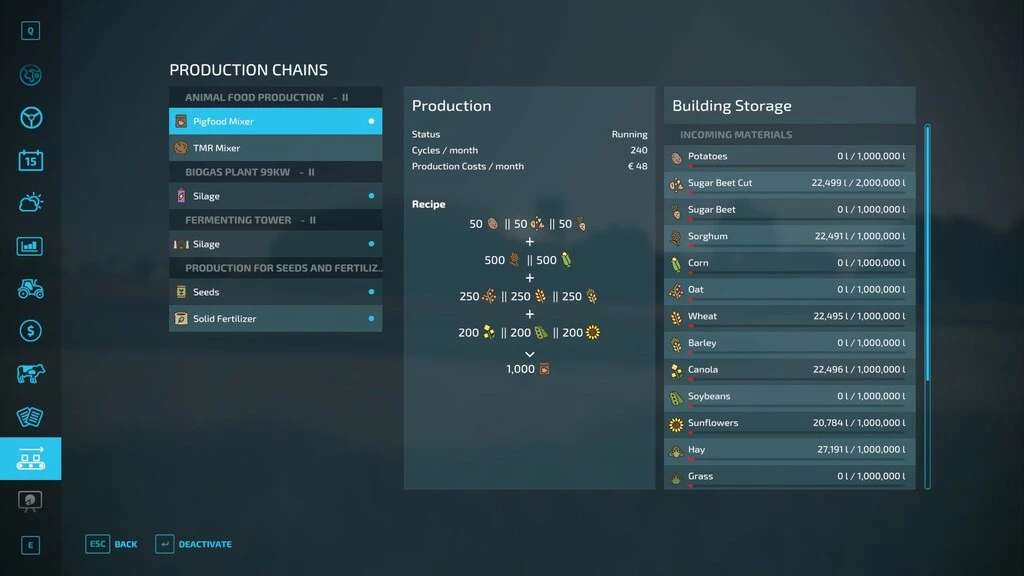The width and height of the screenshot is (1024, 576).
Task: Open the contracts papers icon
Action: (30, 417)
